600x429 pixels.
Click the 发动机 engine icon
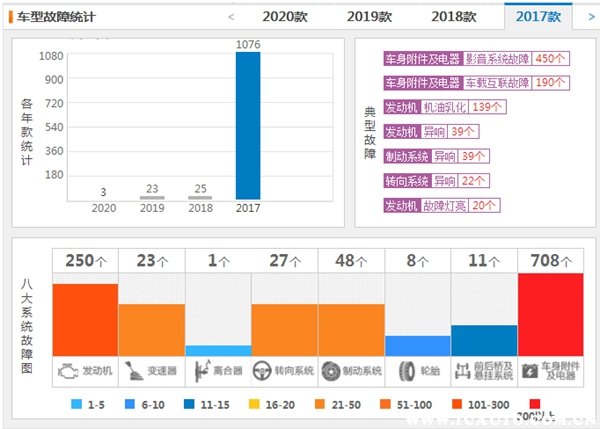[x=67, y=370]
